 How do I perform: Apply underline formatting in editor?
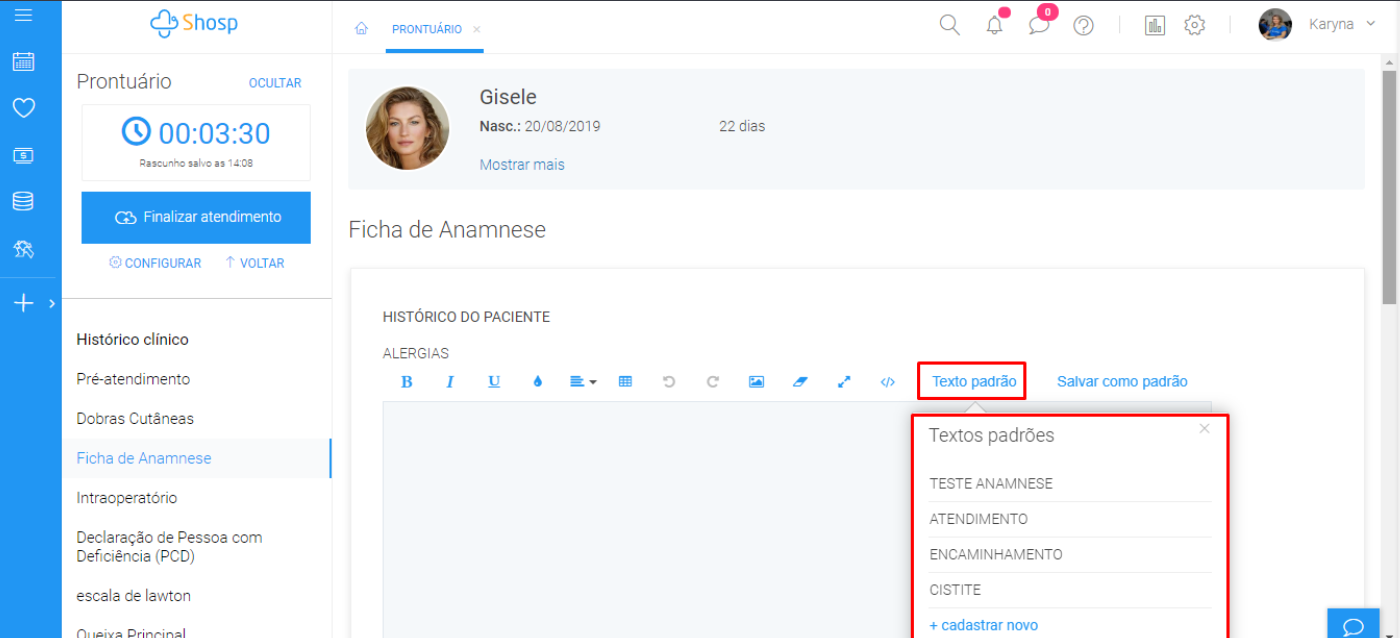pos(494,382)
